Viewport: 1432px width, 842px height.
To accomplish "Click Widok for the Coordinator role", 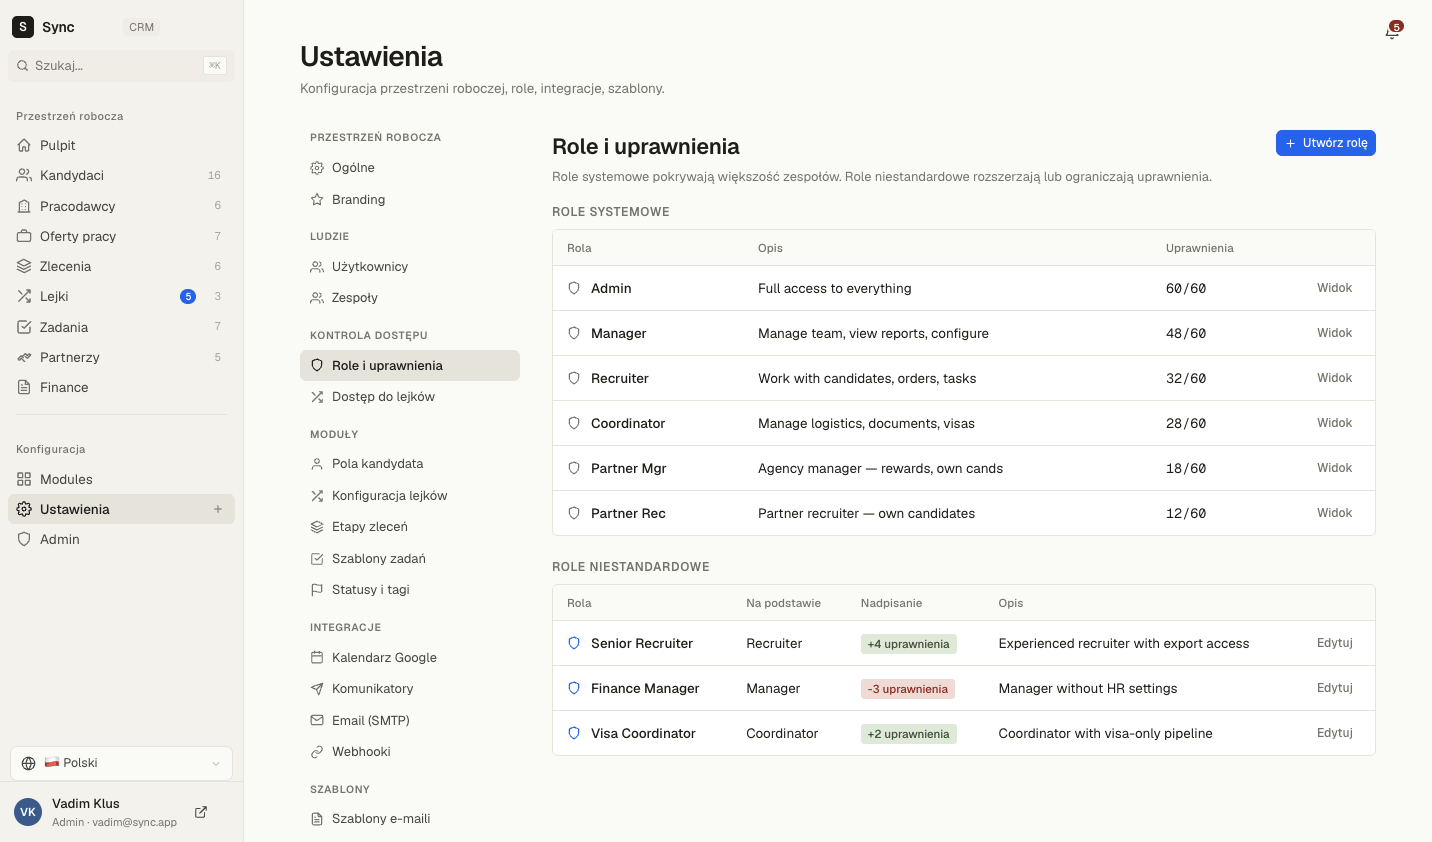I will [1334, 423].
